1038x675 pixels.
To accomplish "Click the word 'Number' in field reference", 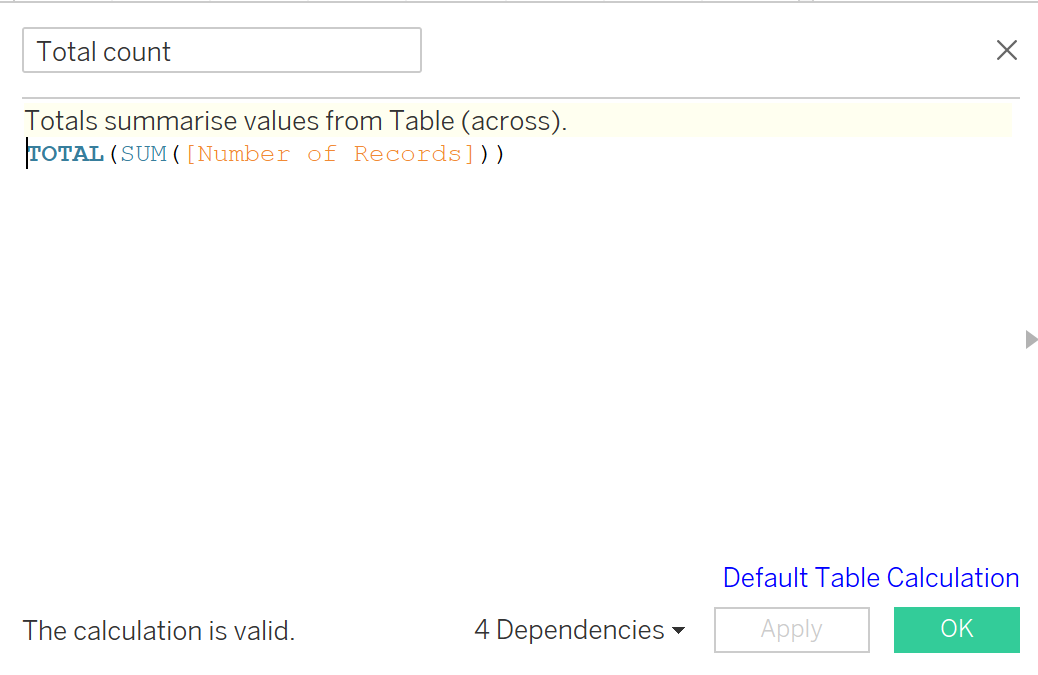I will click(x=244, y=154).
